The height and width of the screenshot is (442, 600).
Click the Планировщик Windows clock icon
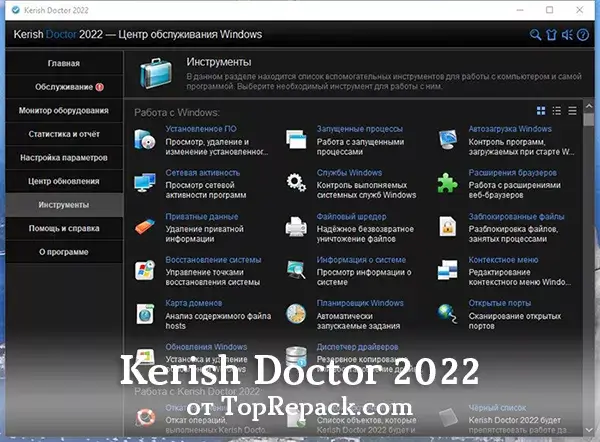[296, 314]
